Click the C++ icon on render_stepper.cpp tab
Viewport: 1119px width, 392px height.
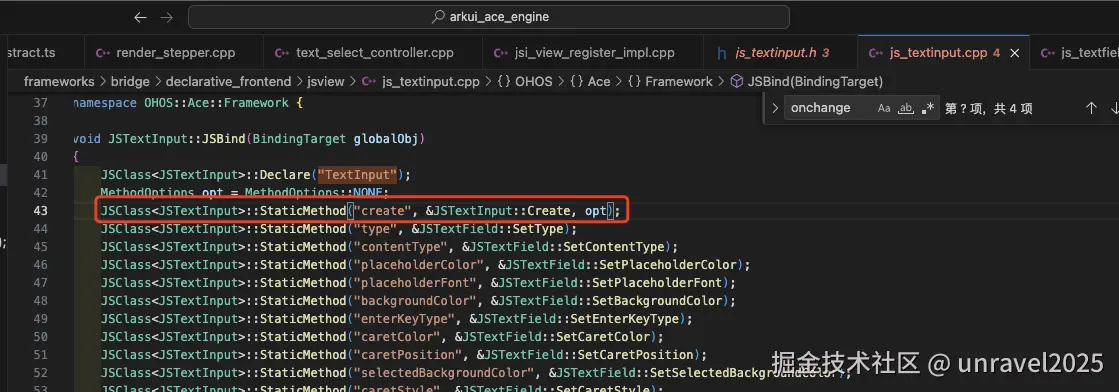(103, 53)
